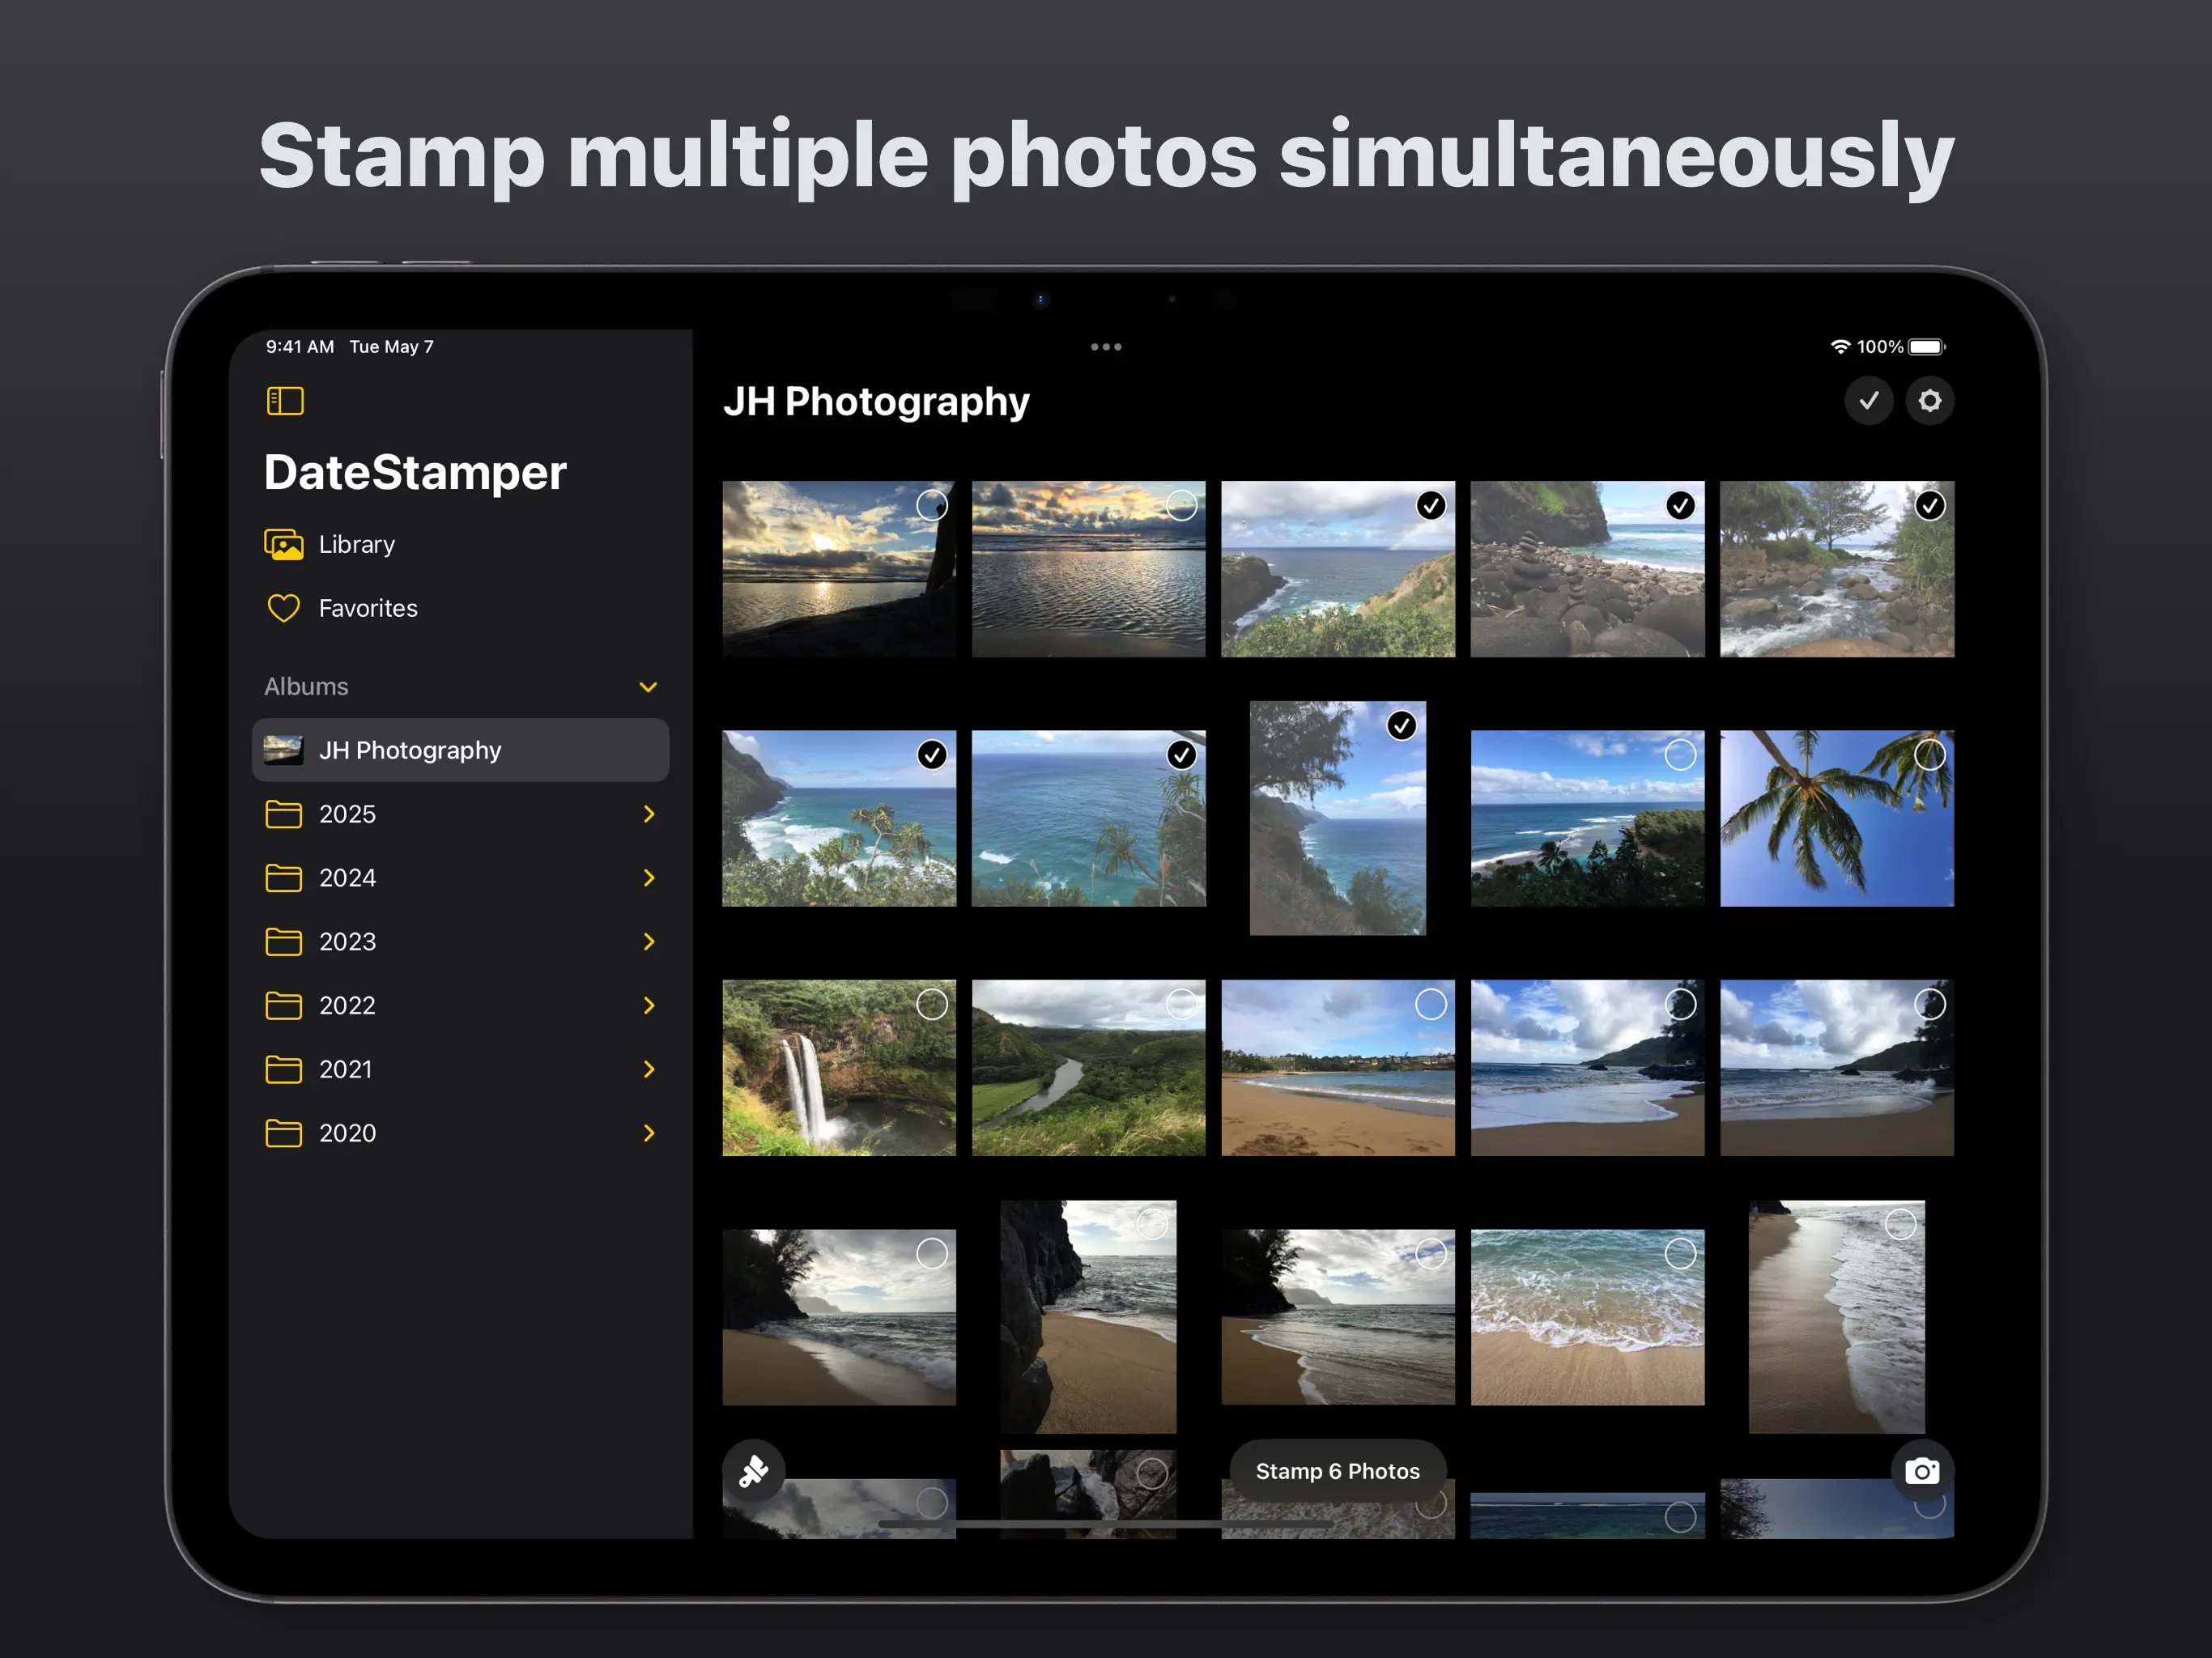Expand the 2022 folder chevron

(648, 1005)
